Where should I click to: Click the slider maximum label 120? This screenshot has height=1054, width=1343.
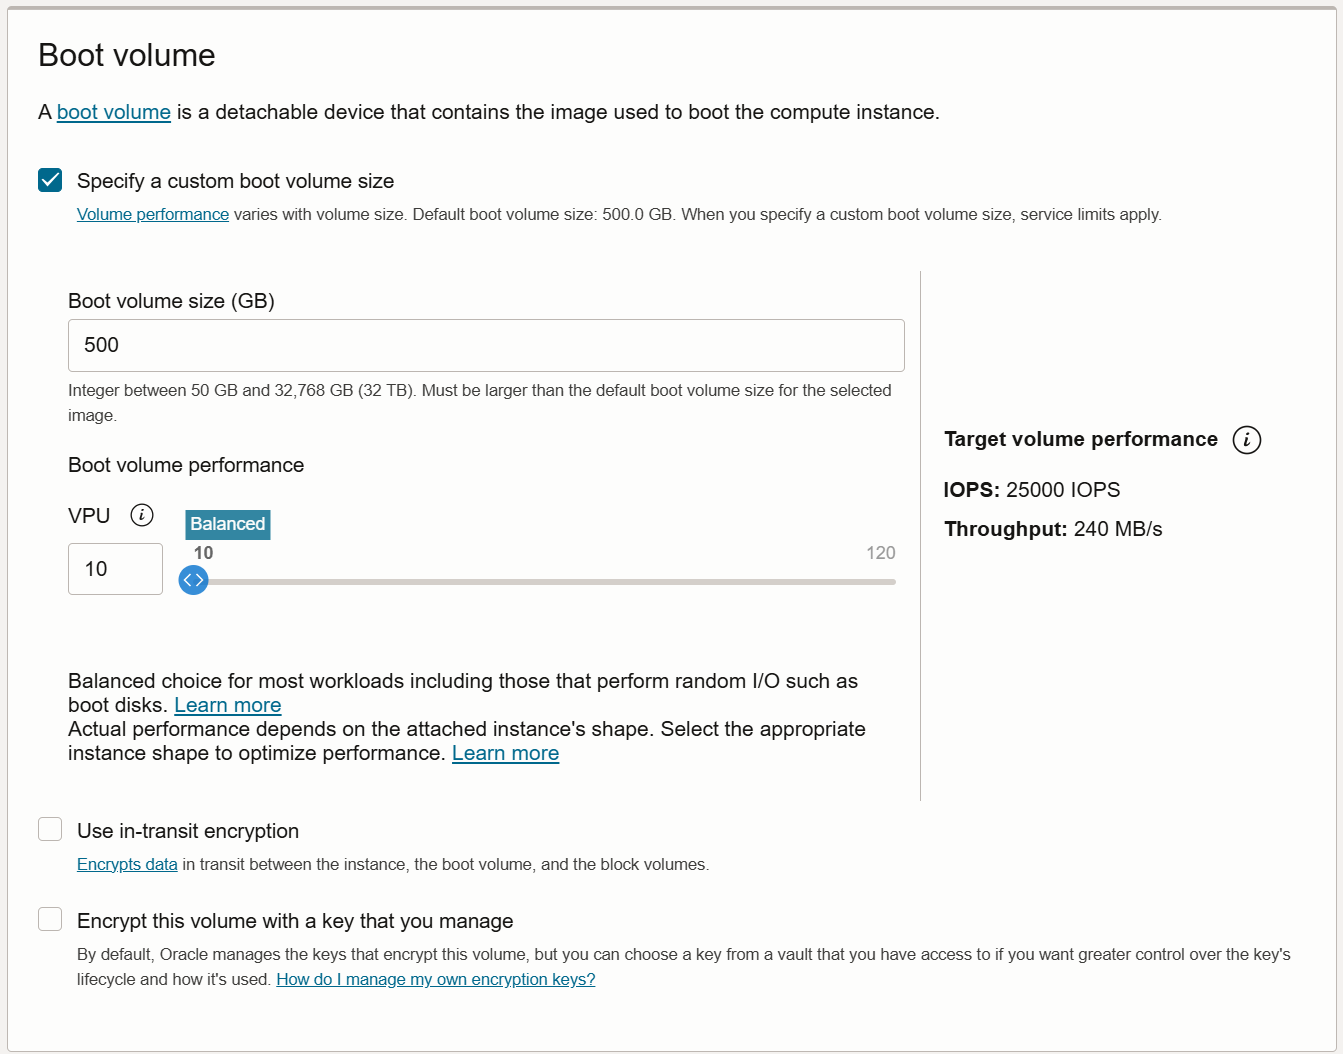880,553
